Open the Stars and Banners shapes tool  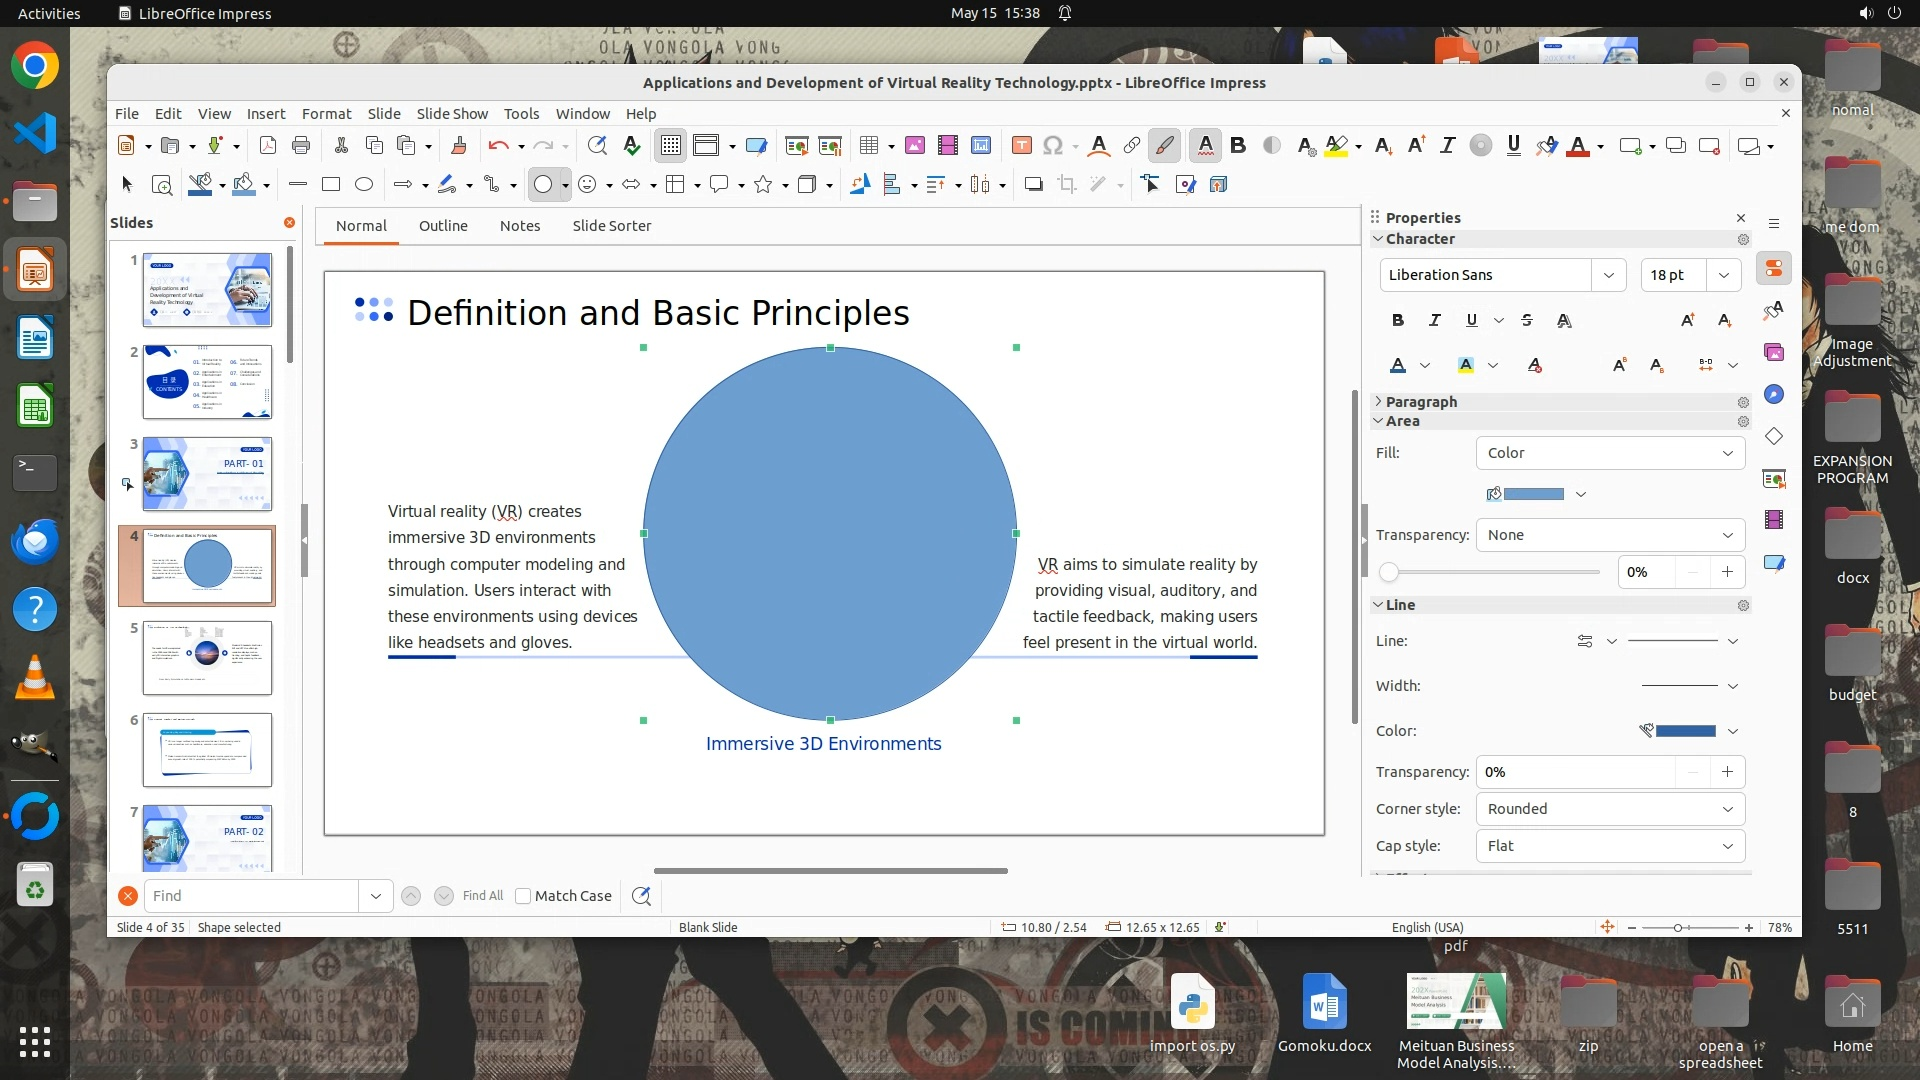click(x=763, y=184)
